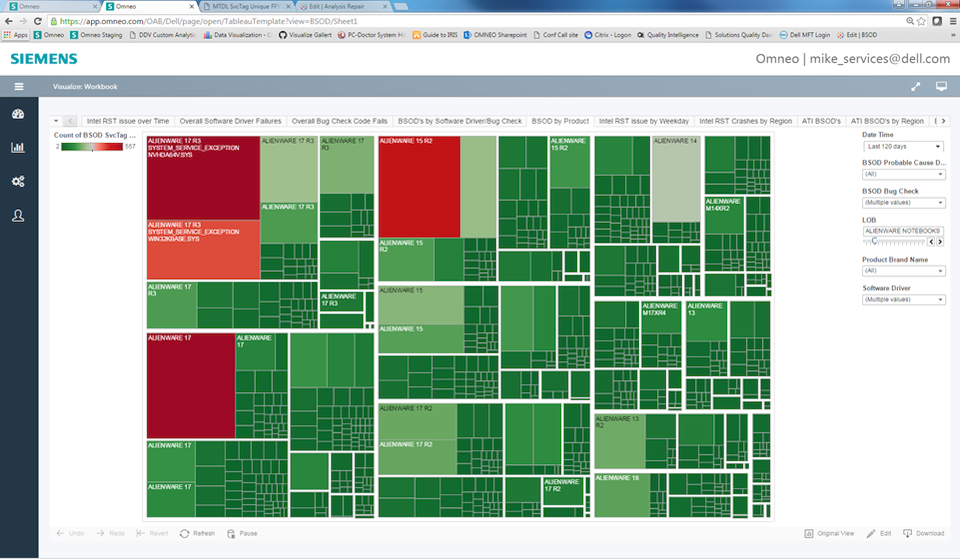This screenshot has height=559, width=960.
Task: Switch to MTDL SvcTag Unique browser tab
Action: coord(246,6)
